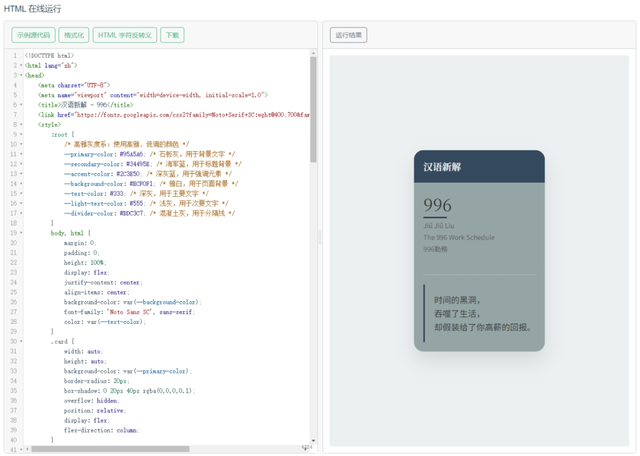
Task: Collapse the head tag fold arrow on line 3
Action: (21, 75)
